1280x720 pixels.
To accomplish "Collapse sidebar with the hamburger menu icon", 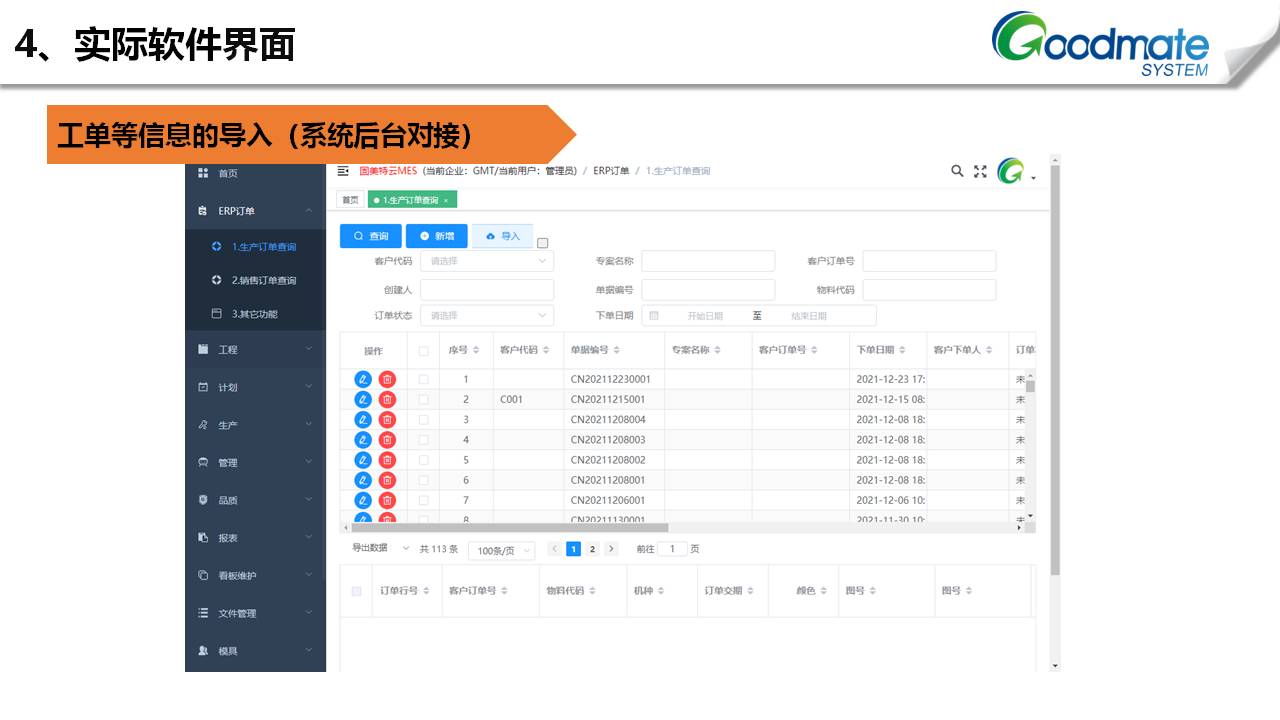I will click(343, 171).
